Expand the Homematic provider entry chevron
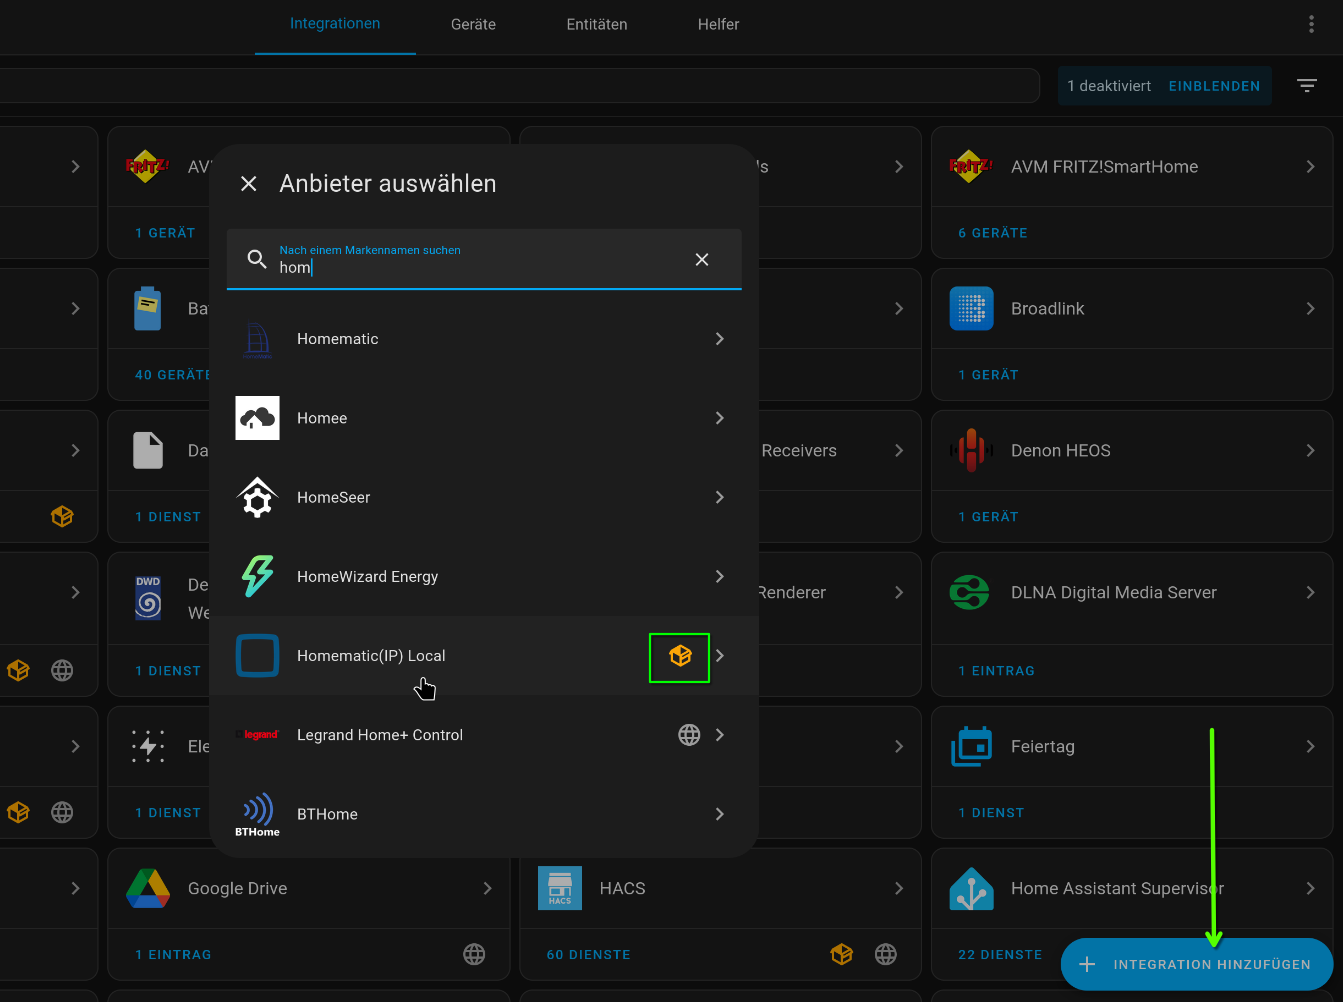 coord(720,339)
